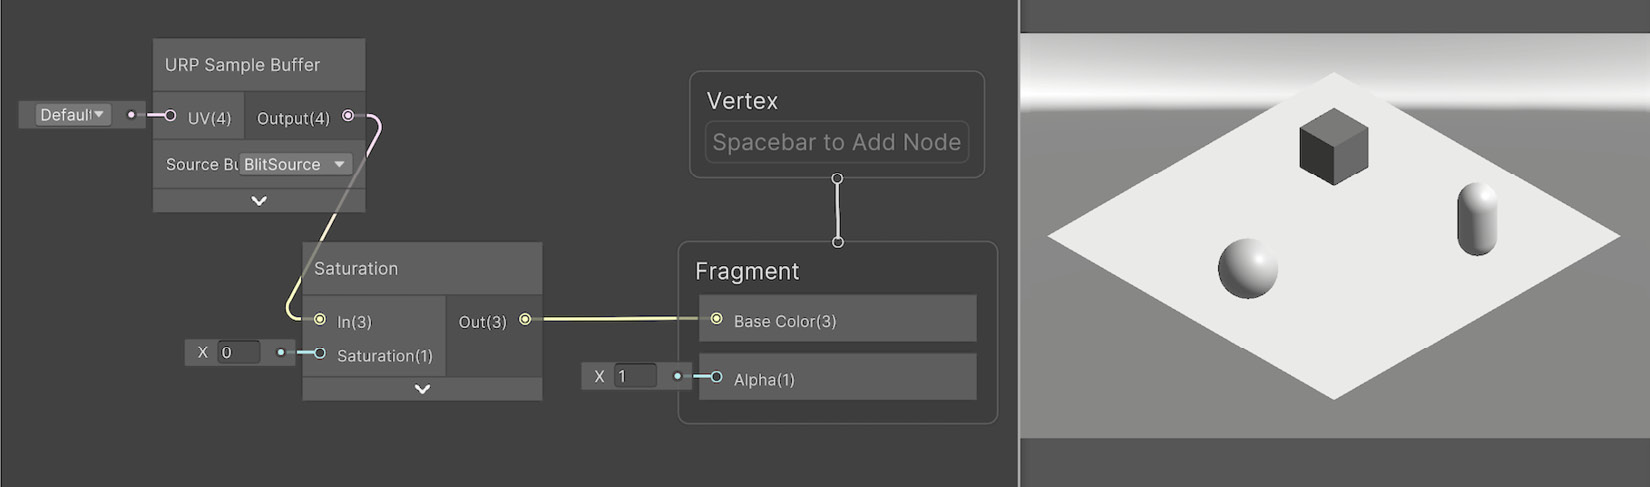Click the Out(3) port of Saturation node
The width and height of the screenshot is (1650, 487).
tap(525, 319)
